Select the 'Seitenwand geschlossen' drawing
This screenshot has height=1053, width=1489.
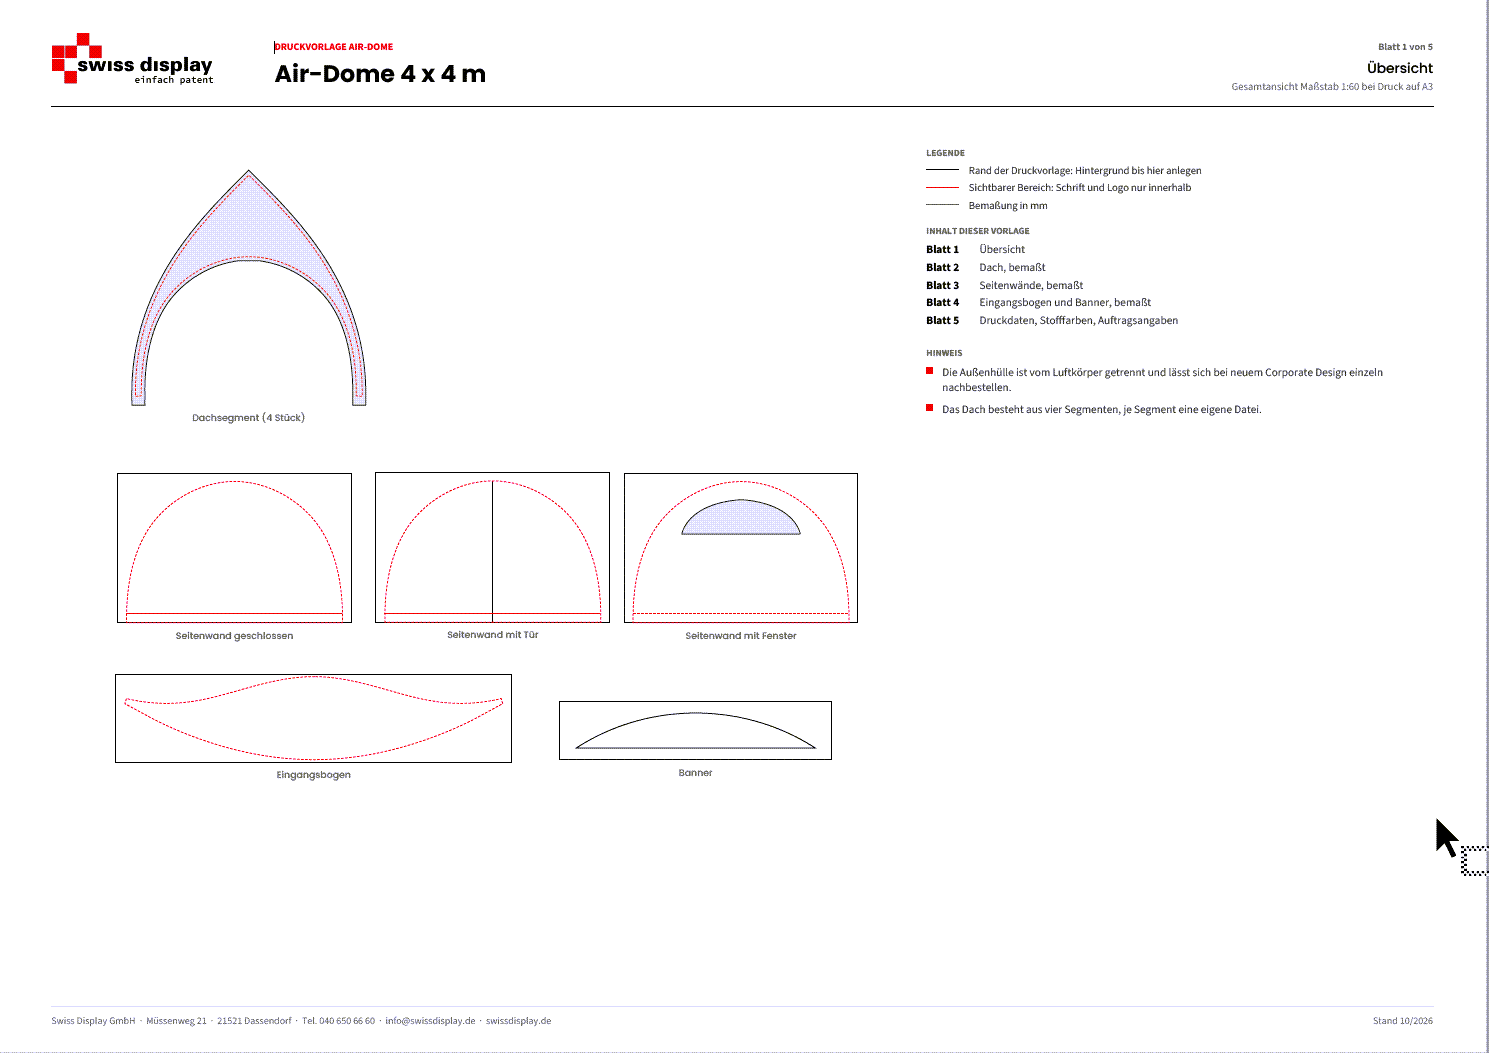[234, 548]
